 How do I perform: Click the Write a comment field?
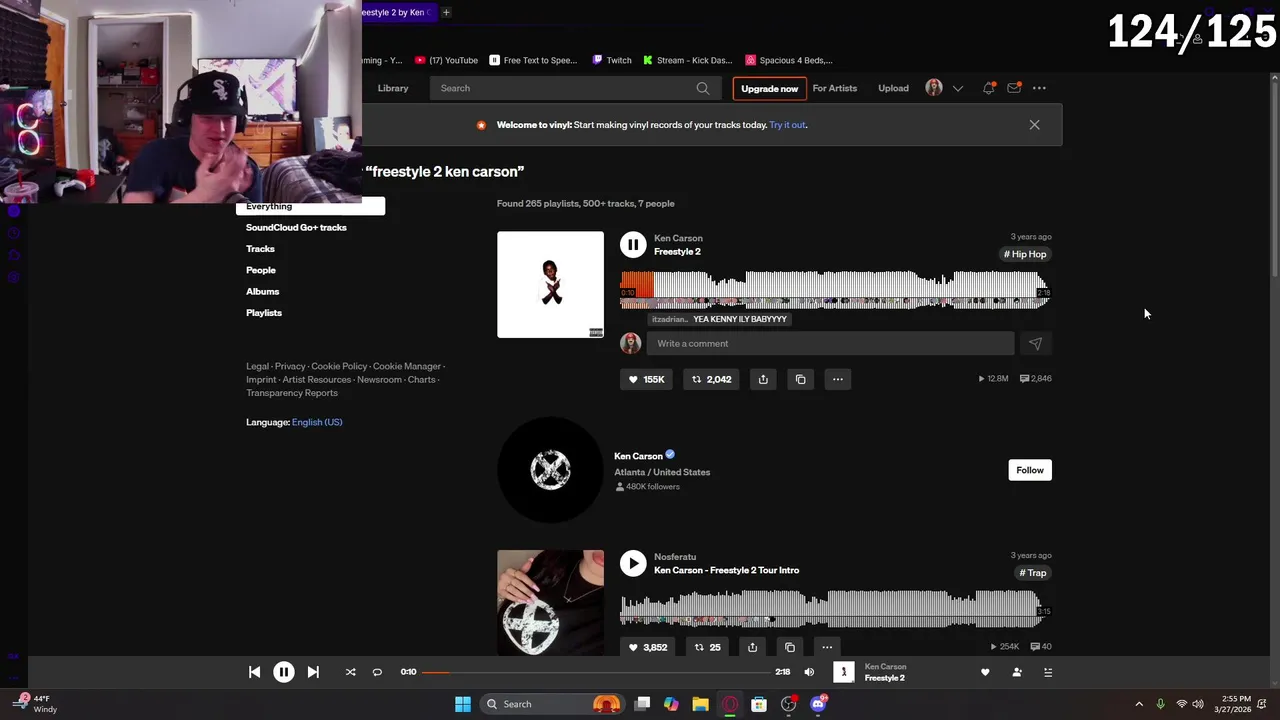tap(830, 343)
